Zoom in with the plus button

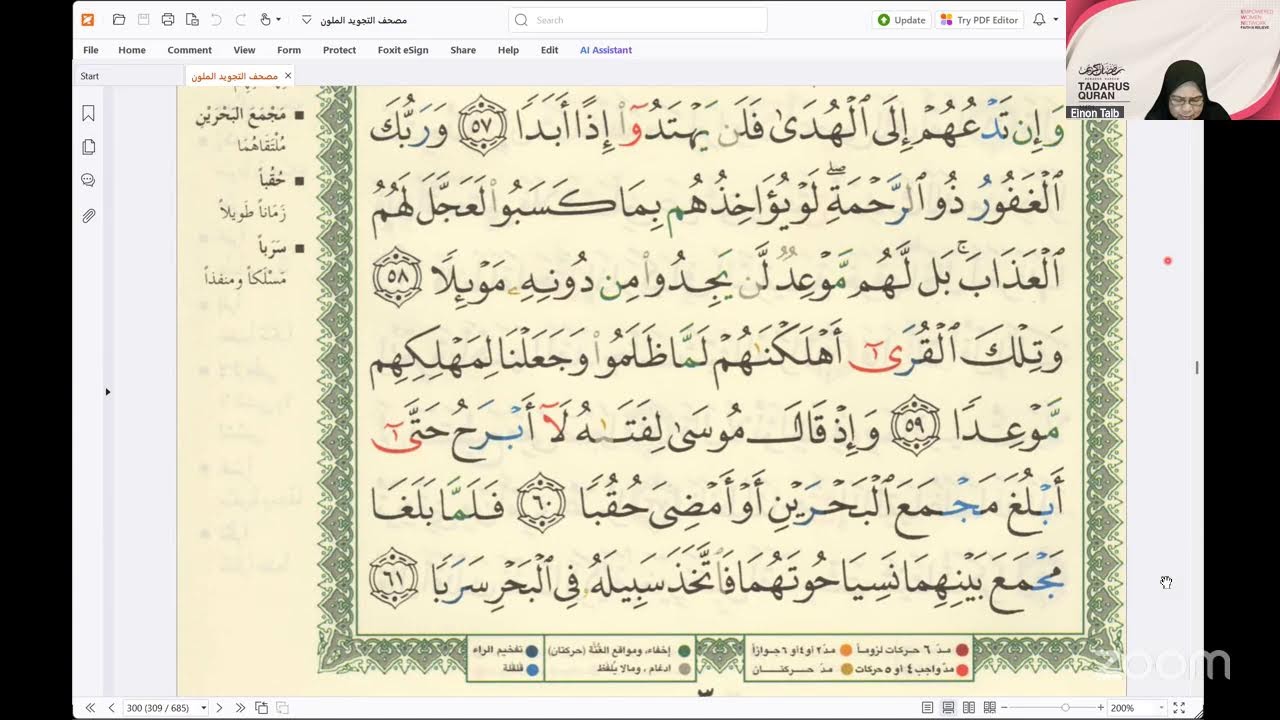coord(1101,708)
